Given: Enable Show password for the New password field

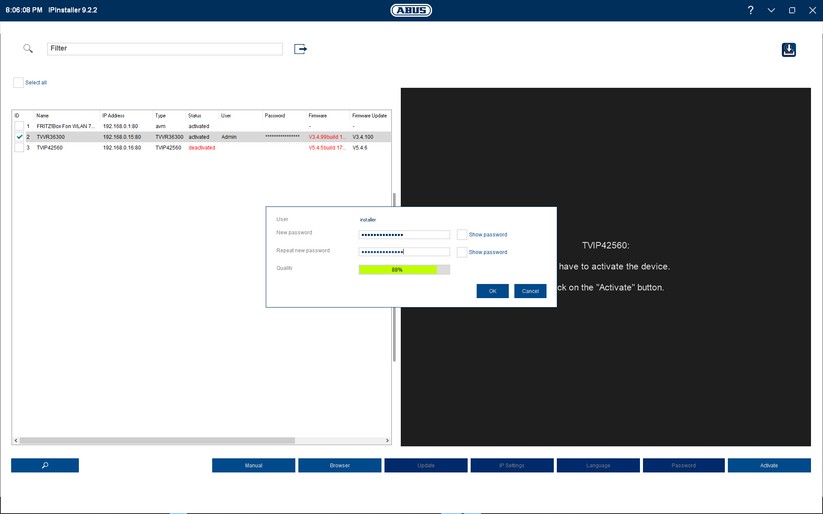Looking at the screenshot, I should click(462, 234).
